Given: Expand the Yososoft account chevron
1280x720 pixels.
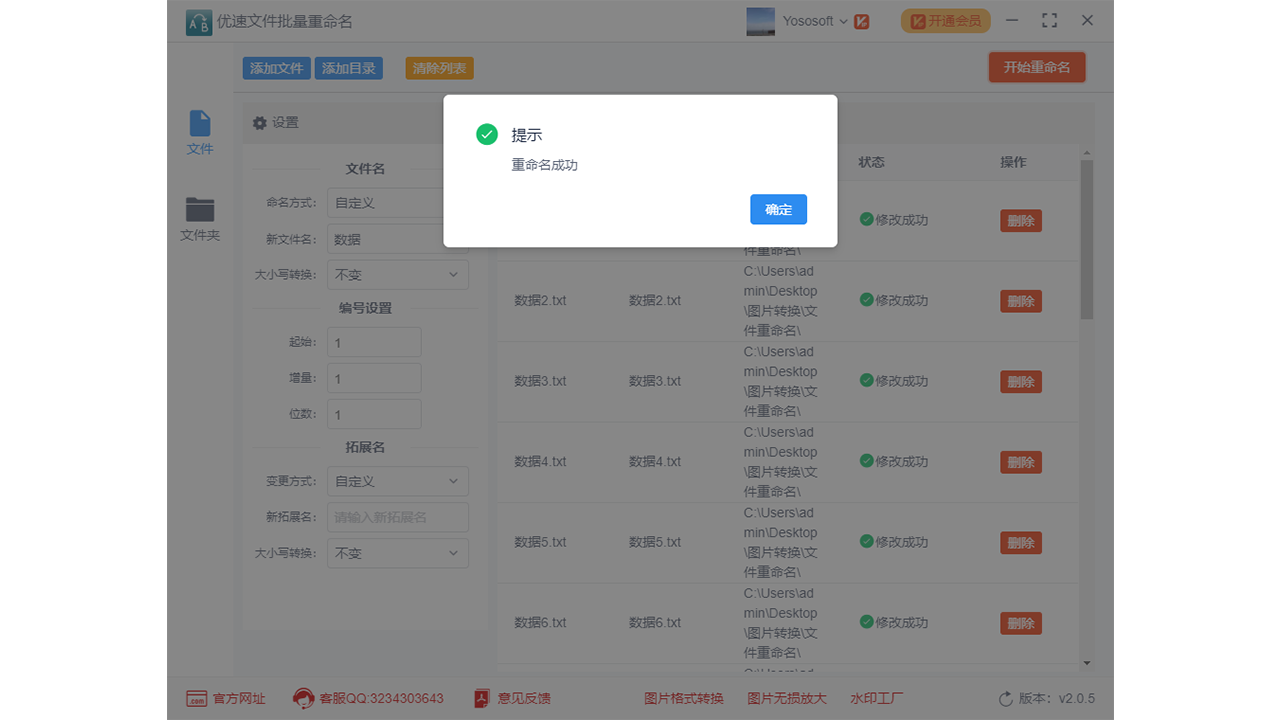Looking at the screenshot, I should (x=843, y=20).
